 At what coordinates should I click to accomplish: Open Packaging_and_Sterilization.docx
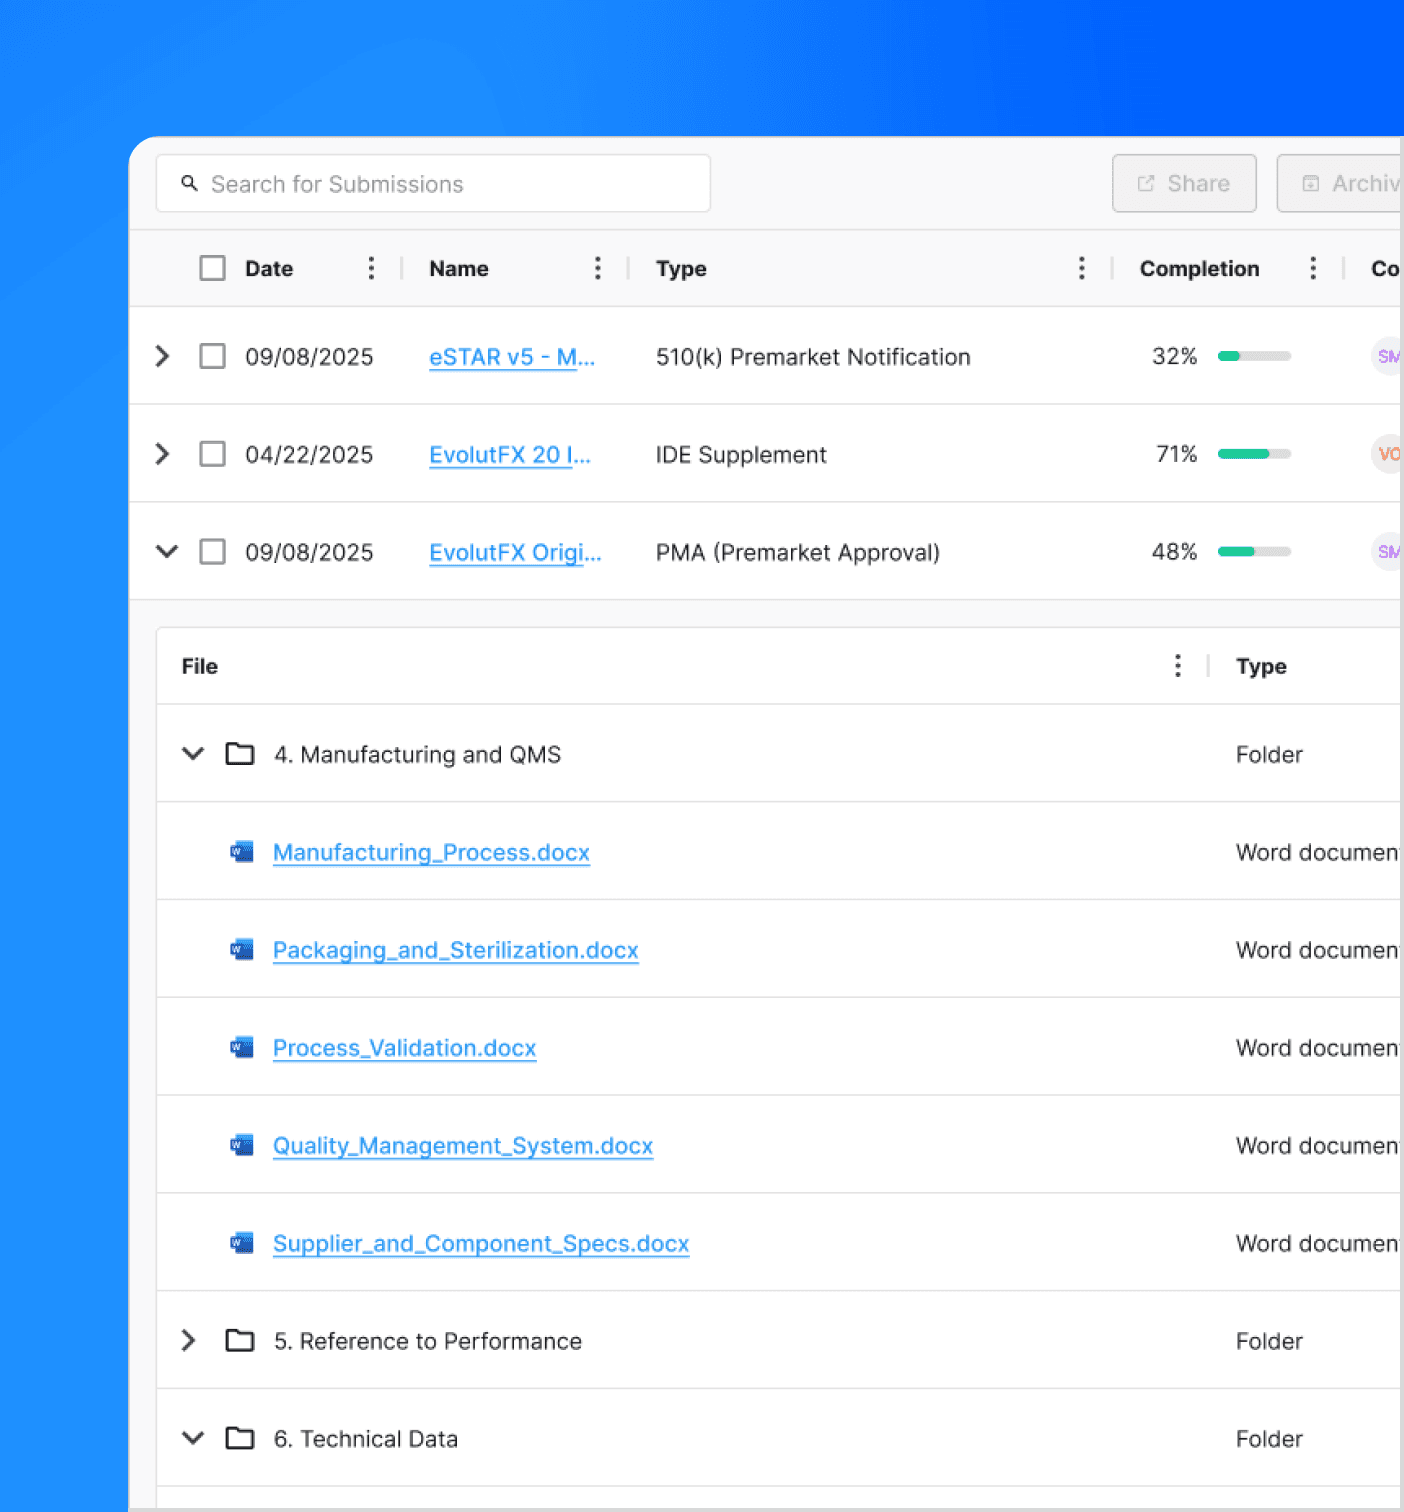tap(456, 950)
